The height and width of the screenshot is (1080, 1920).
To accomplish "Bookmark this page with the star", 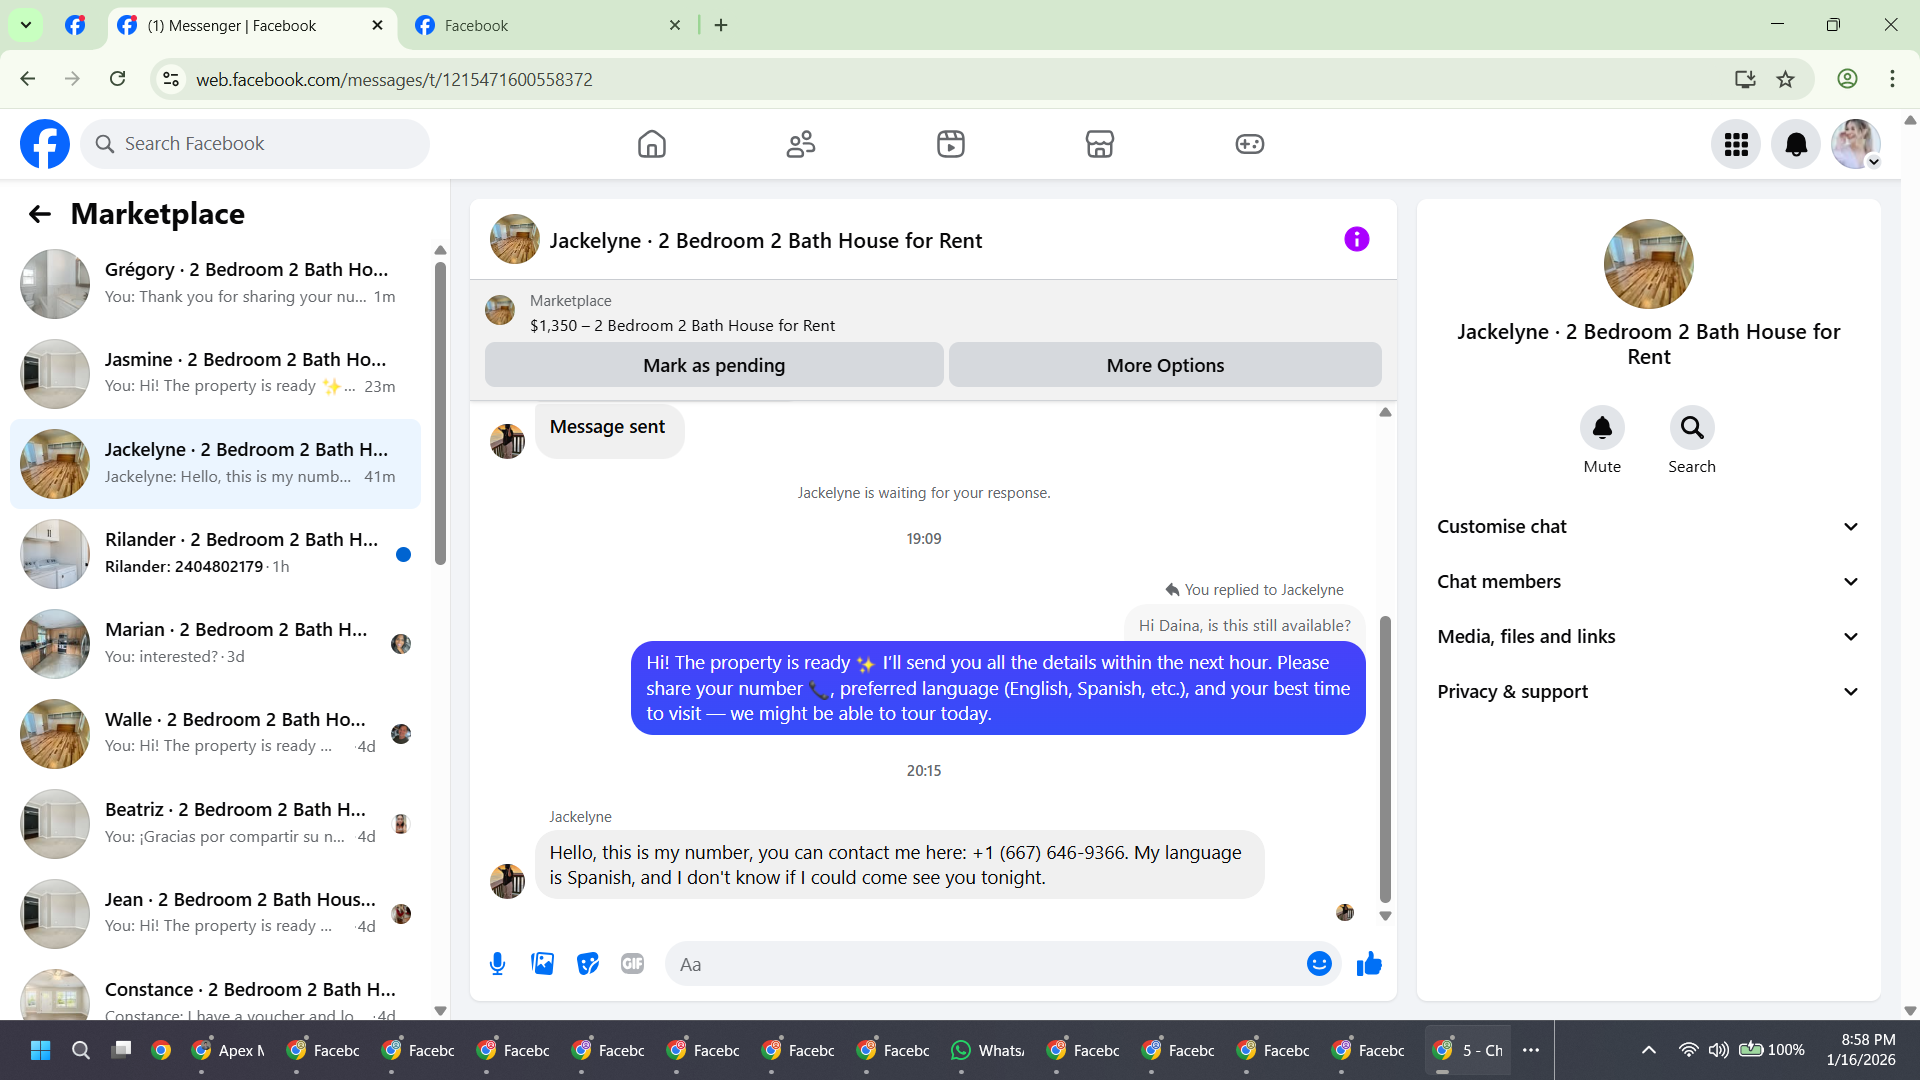I will pyautogui.click(x=1785, y=79).
